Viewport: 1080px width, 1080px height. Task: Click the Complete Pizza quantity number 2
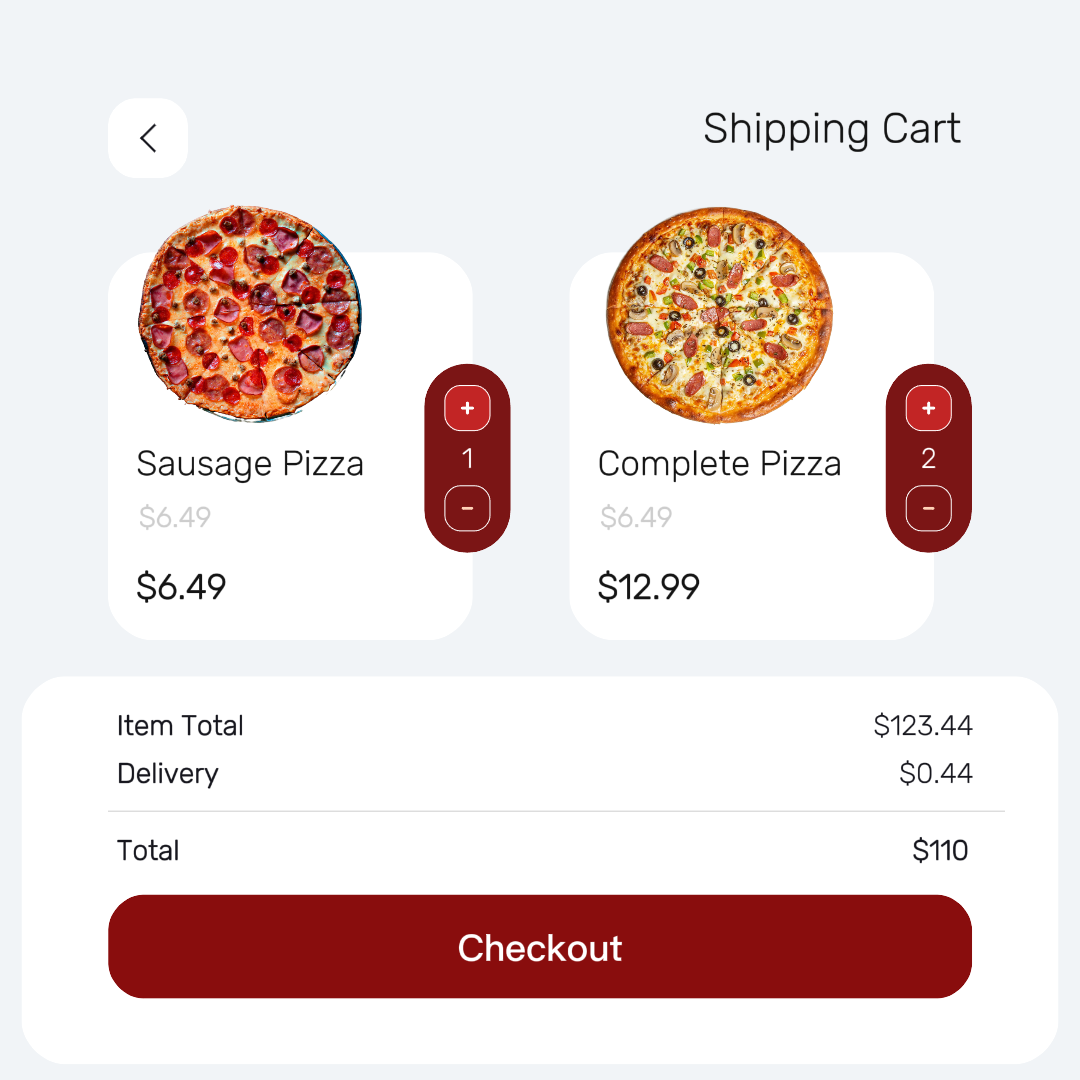[x=928, y=459]
